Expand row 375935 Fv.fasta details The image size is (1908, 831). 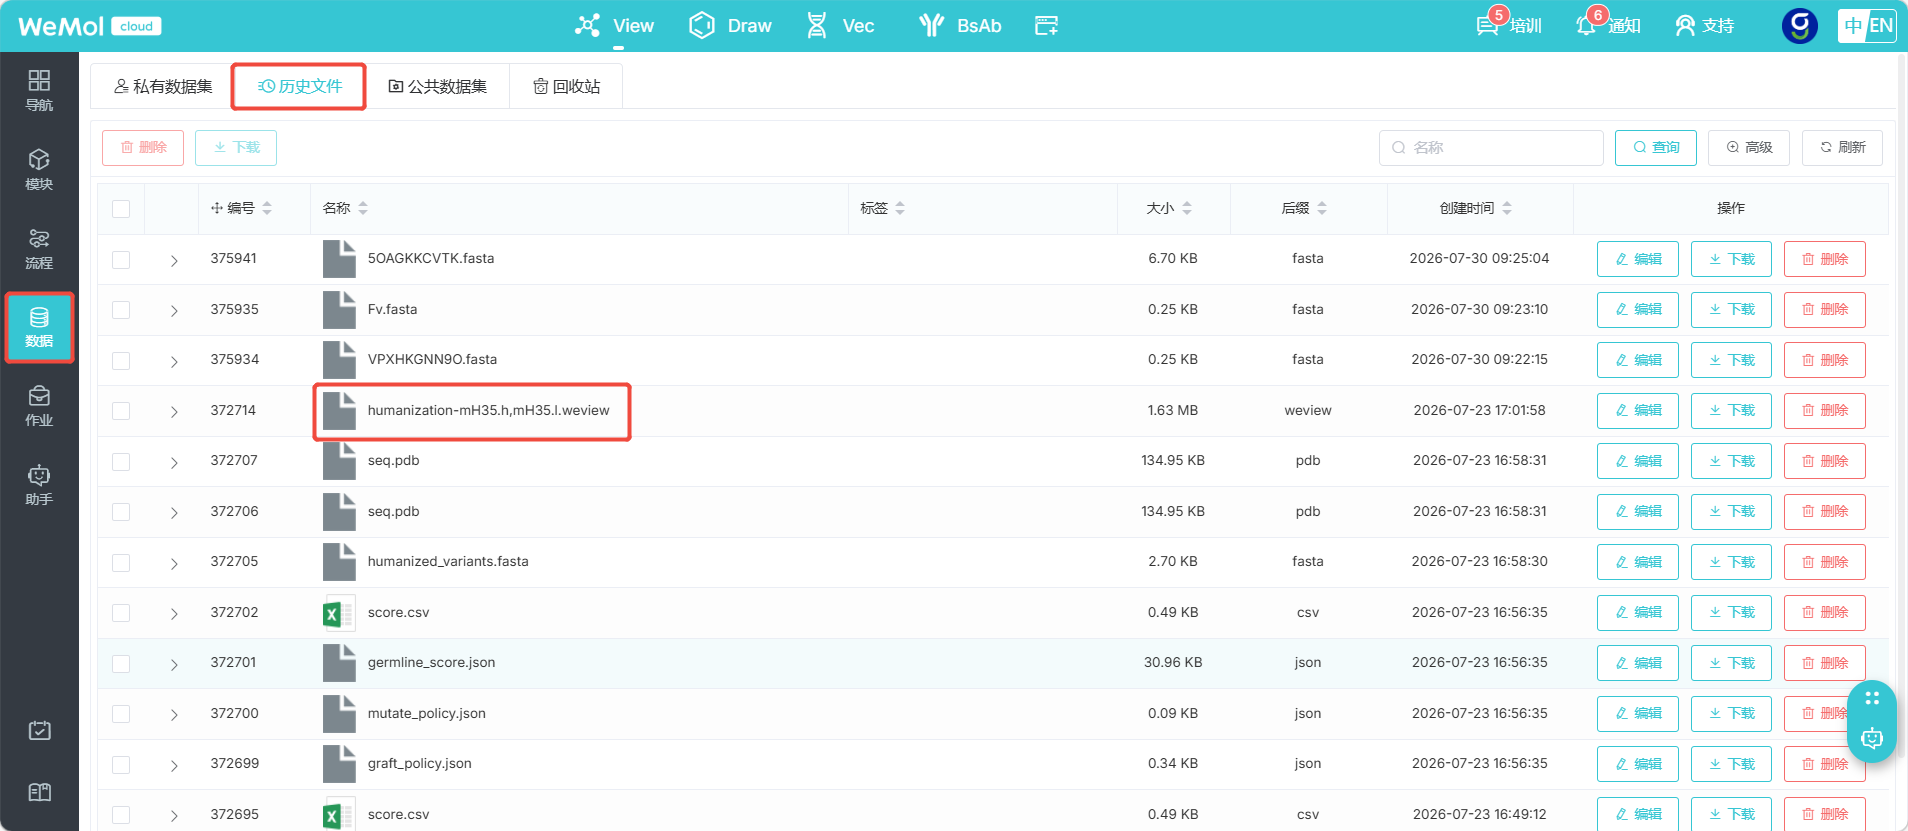click(x=174, y=311)
